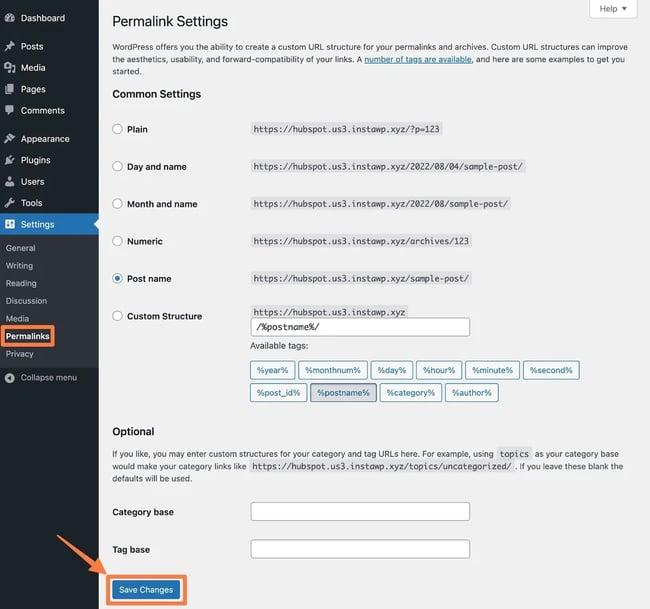Go to General settings submenu
This screenshot has height=609, width=650.
[x=20, y=248]
